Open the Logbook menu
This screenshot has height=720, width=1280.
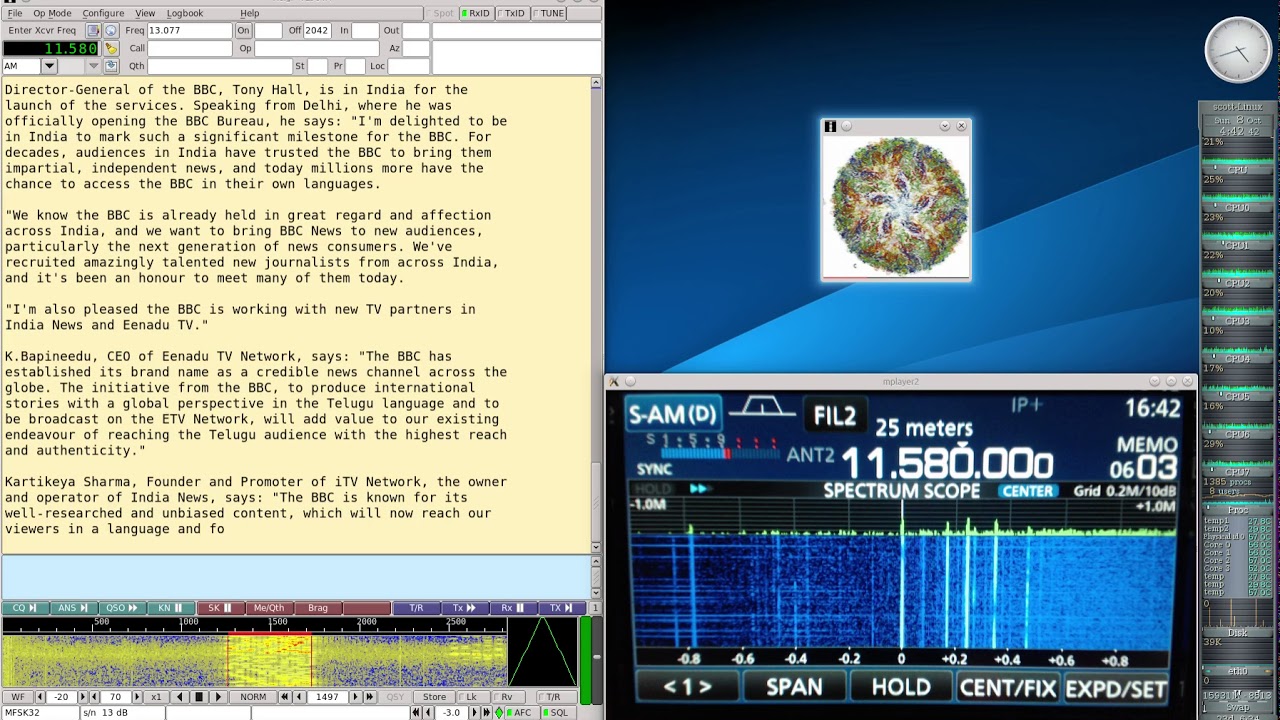[x=184, y=13]
